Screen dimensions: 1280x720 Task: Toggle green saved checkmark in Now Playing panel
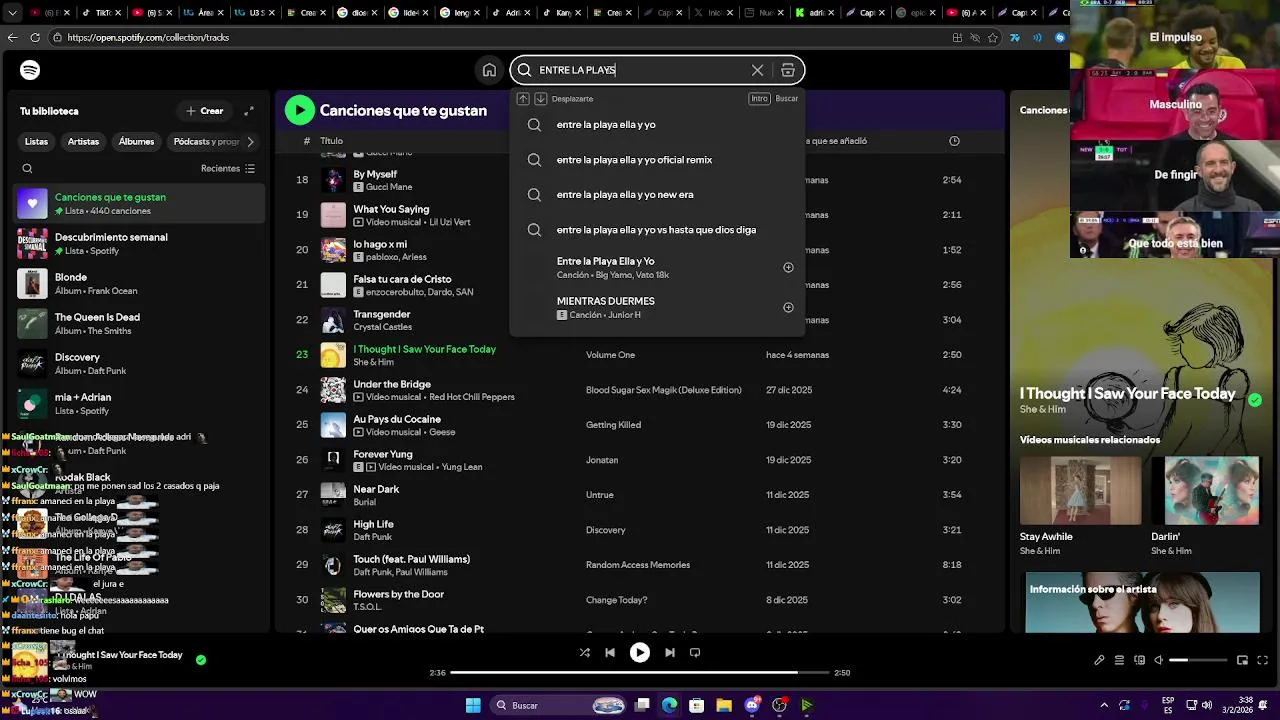pos(1255,400)
